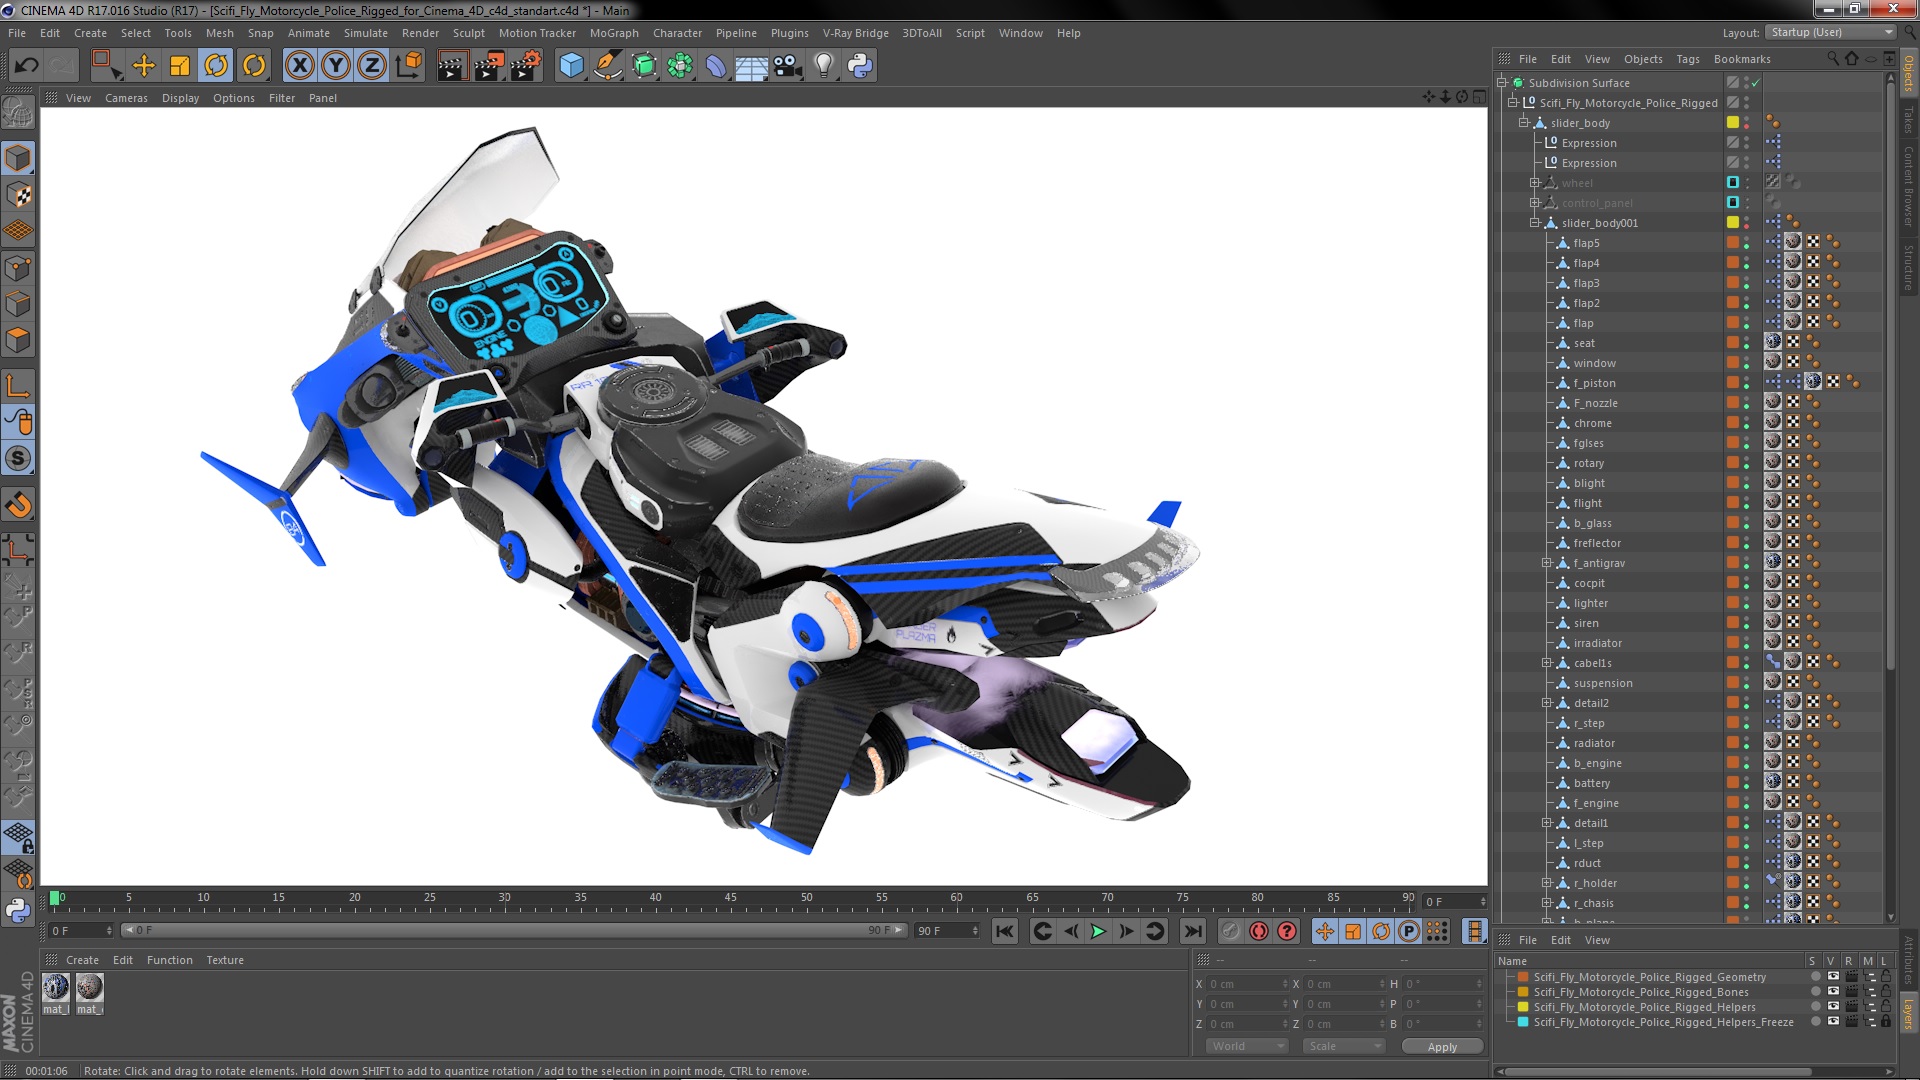
Task: Toggle Z axis lock
Action: tap(372, 66)
